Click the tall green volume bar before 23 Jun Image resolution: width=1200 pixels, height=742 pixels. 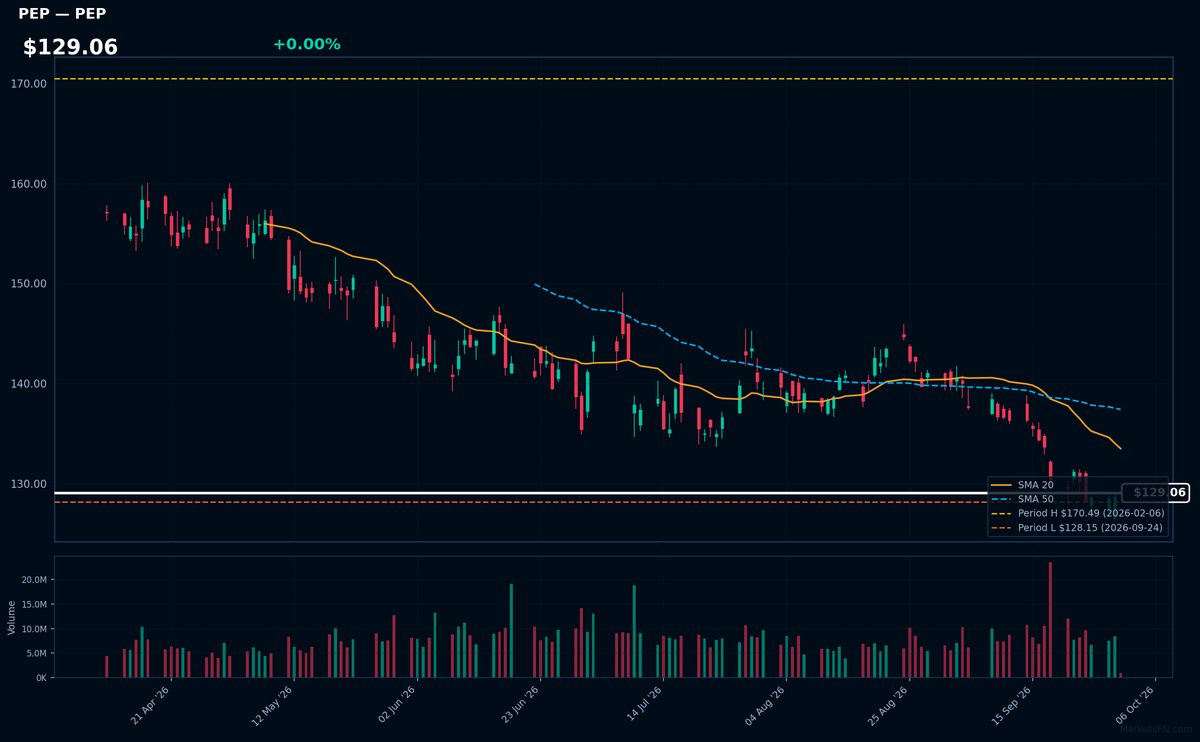click(511, 631)
